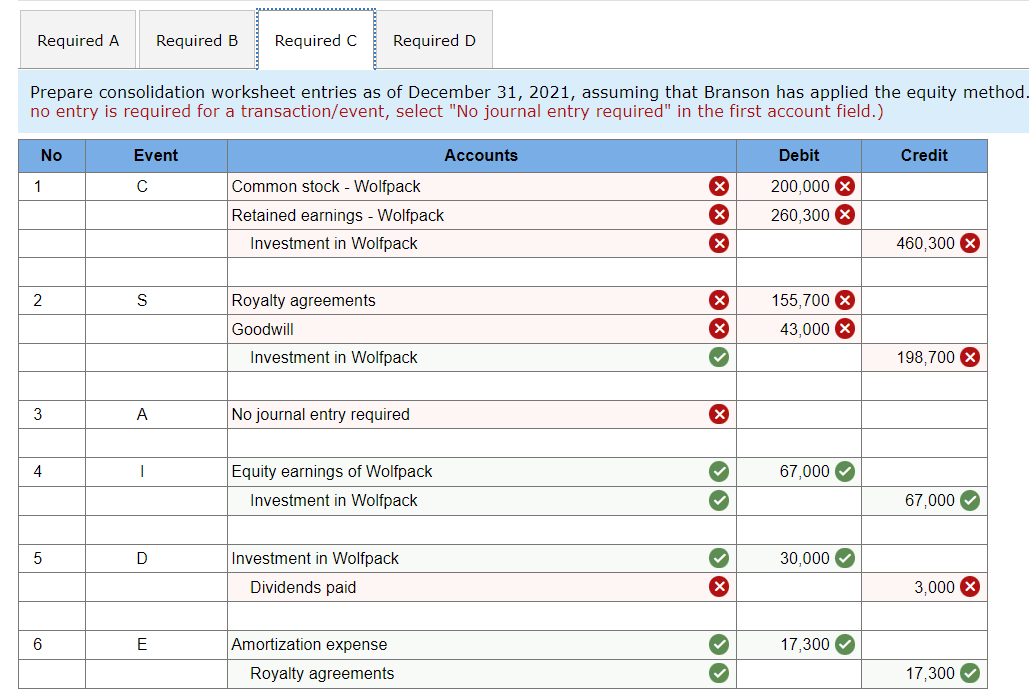
Task: Click the Dividends paid account field
Action: (x=482, y=587)
